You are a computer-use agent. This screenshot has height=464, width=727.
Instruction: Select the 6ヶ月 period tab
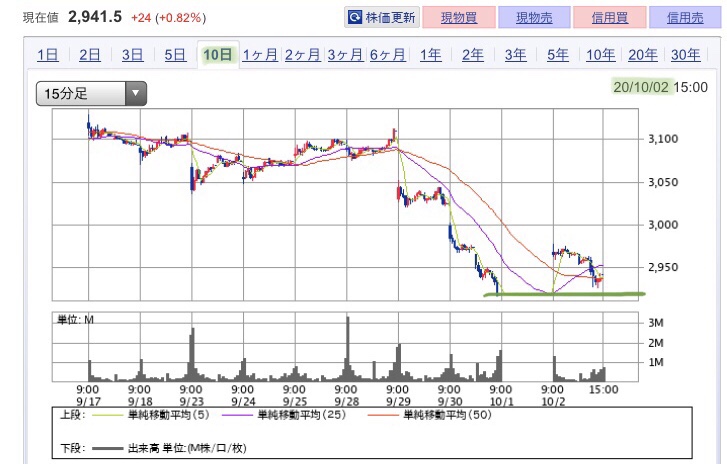388,55
